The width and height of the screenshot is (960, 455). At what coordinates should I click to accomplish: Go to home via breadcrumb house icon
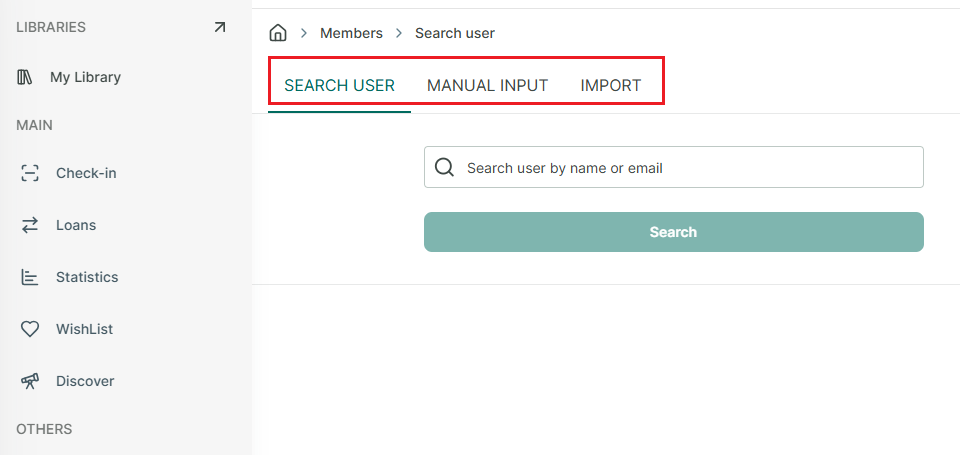[278, 33]
